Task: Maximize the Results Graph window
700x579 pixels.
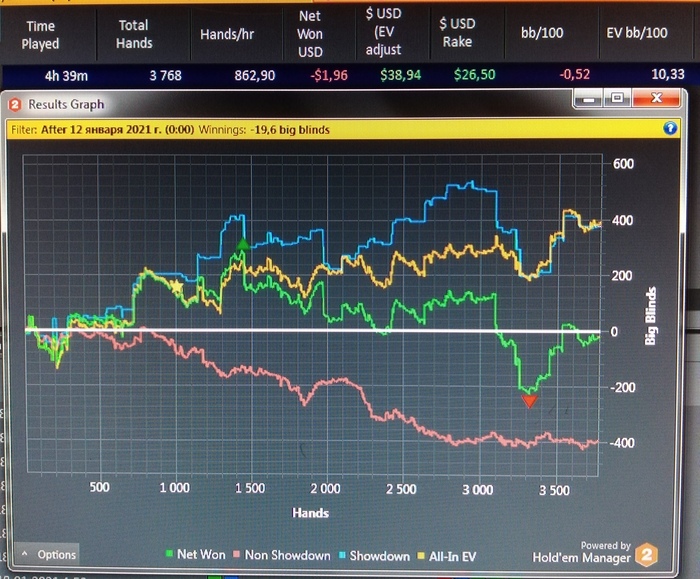Action: tap(617, 98)
